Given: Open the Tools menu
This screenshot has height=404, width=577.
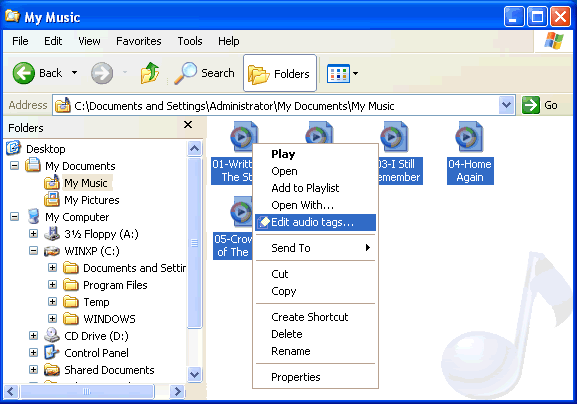Looking at the screenshot, I should (x=190, y=41).
